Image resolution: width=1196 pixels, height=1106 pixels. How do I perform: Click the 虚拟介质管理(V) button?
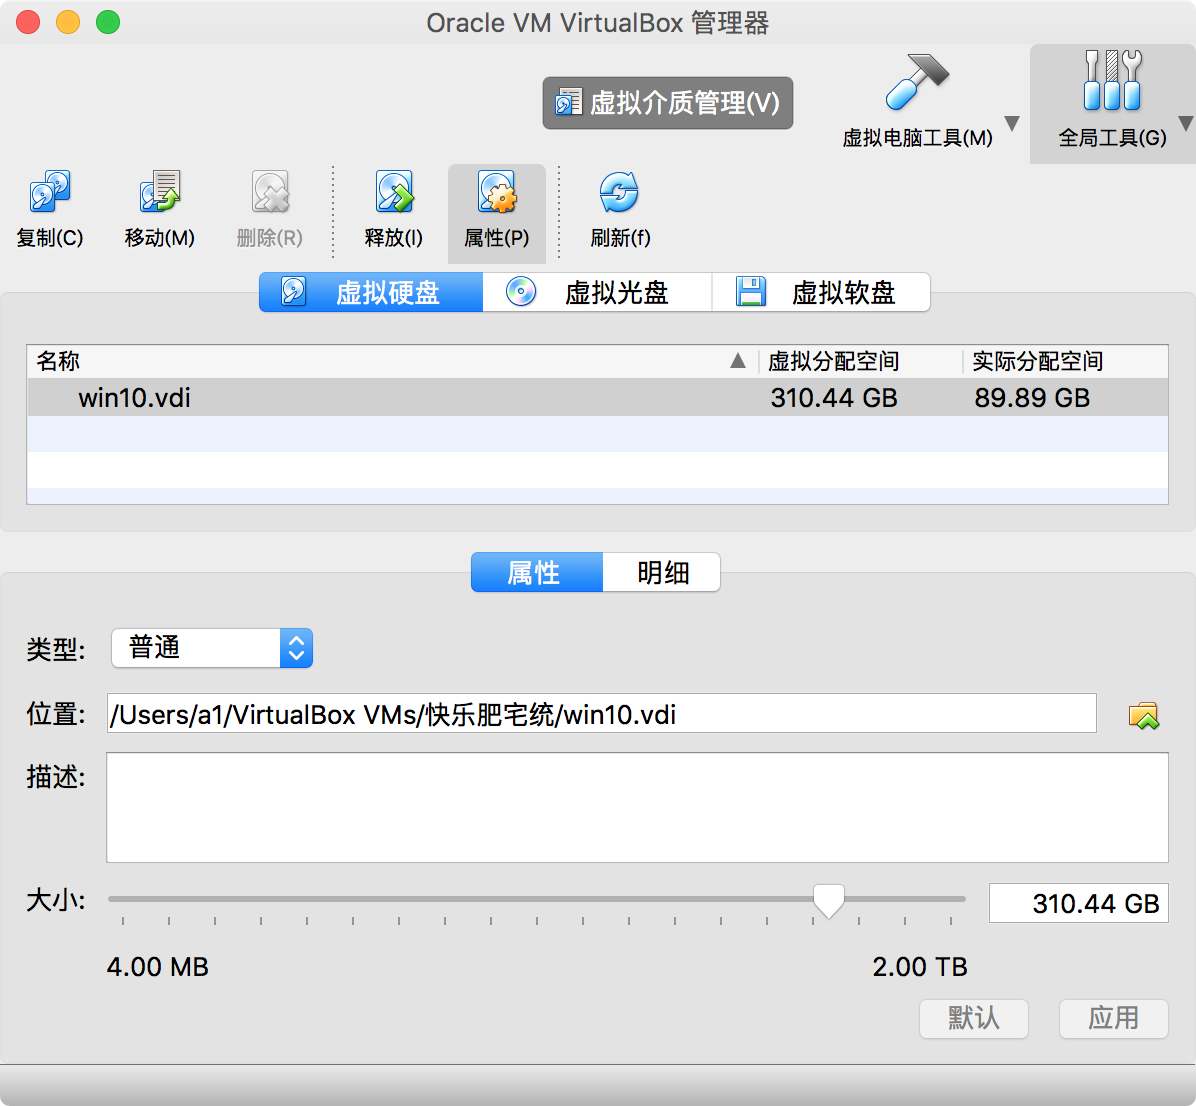click(x=667, y=103)
